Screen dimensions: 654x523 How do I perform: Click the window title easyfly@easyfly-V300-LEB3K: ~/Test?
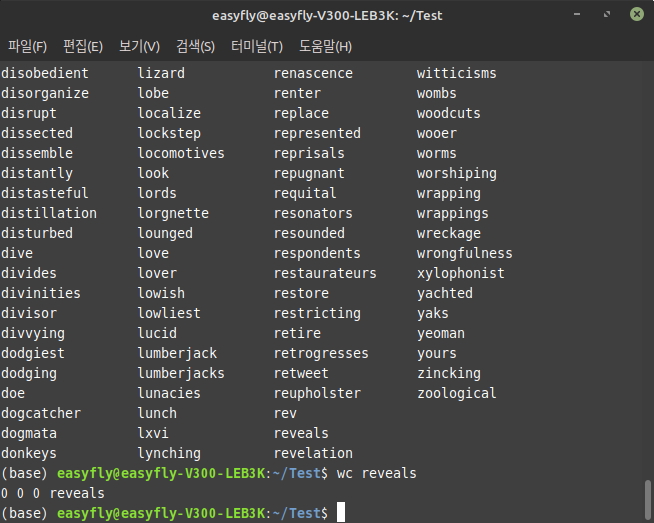click(327, 15)
